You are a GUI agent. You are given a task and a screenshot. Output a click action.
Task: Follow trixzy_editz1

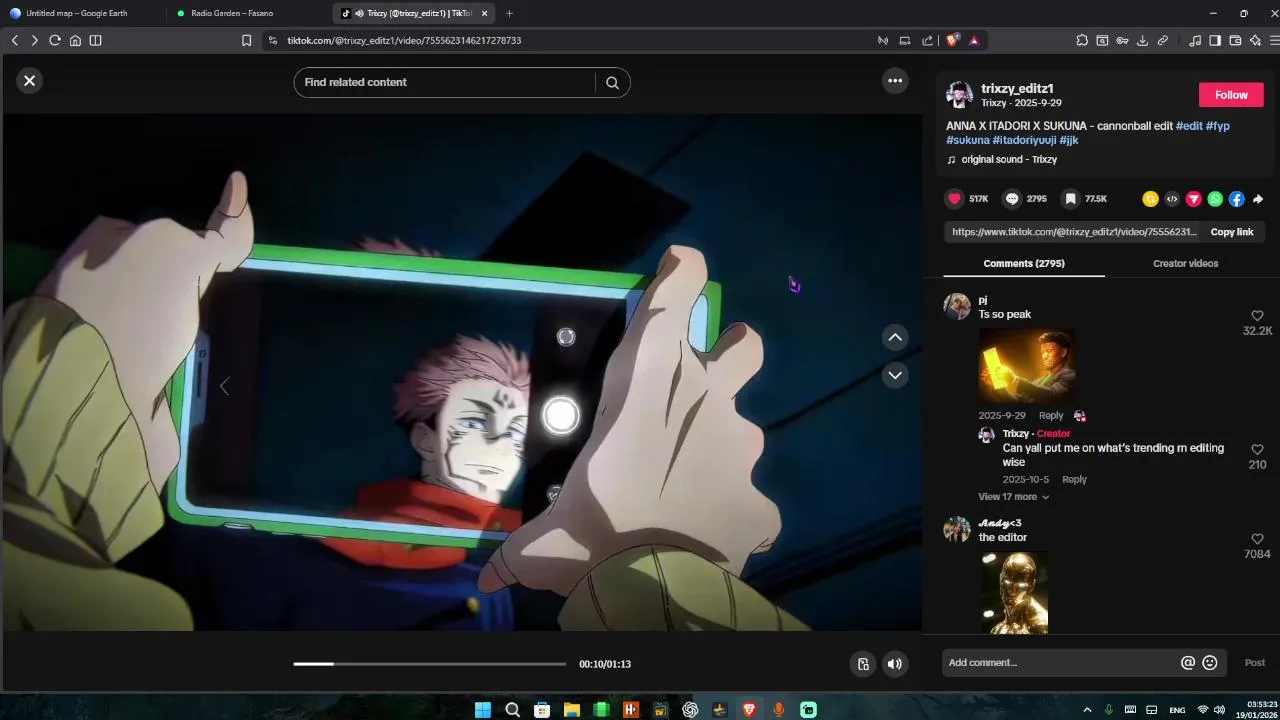click(1231, 95)
